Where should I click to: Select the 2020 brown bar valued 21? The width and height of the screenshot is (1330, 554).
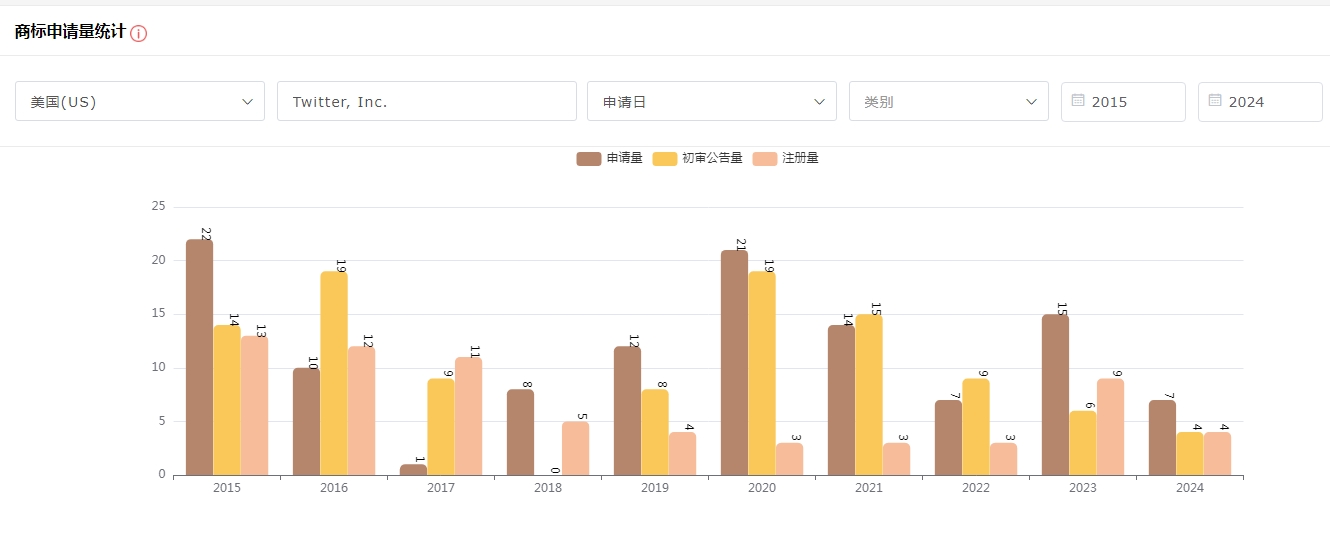click(x=734, y=362)
